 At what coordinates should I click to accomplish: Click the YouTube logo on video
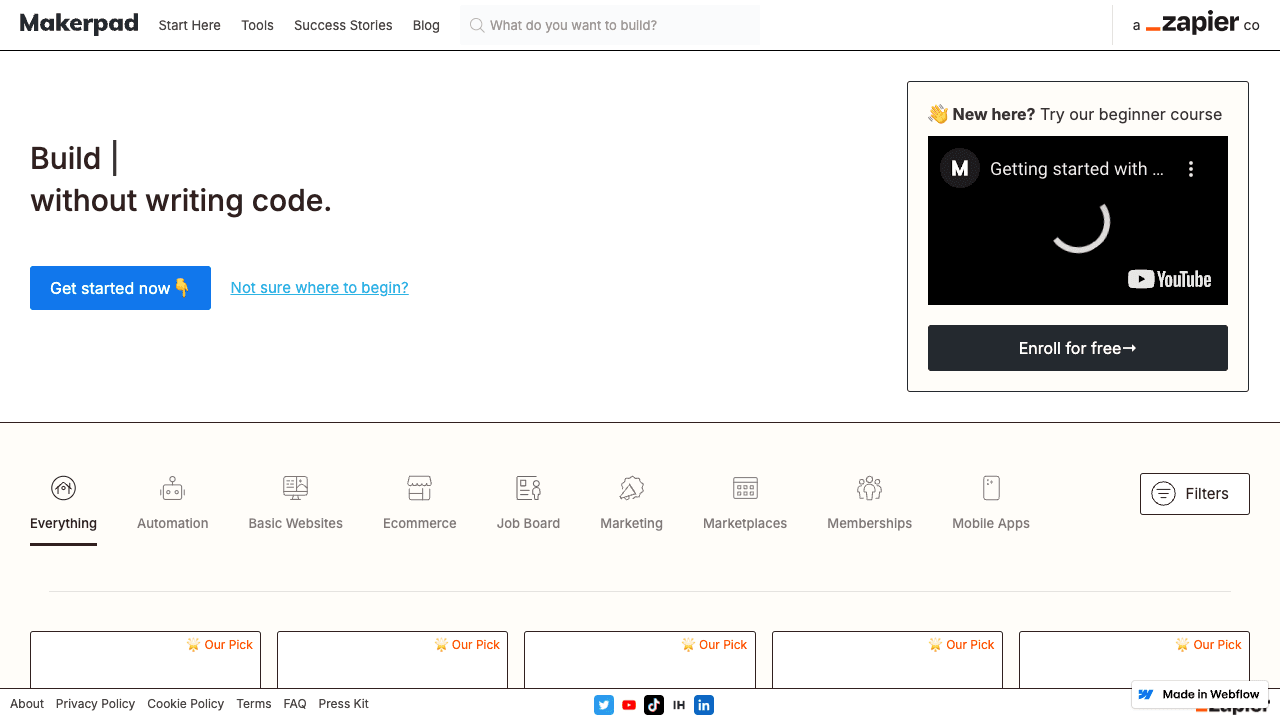pos(1170,280)
